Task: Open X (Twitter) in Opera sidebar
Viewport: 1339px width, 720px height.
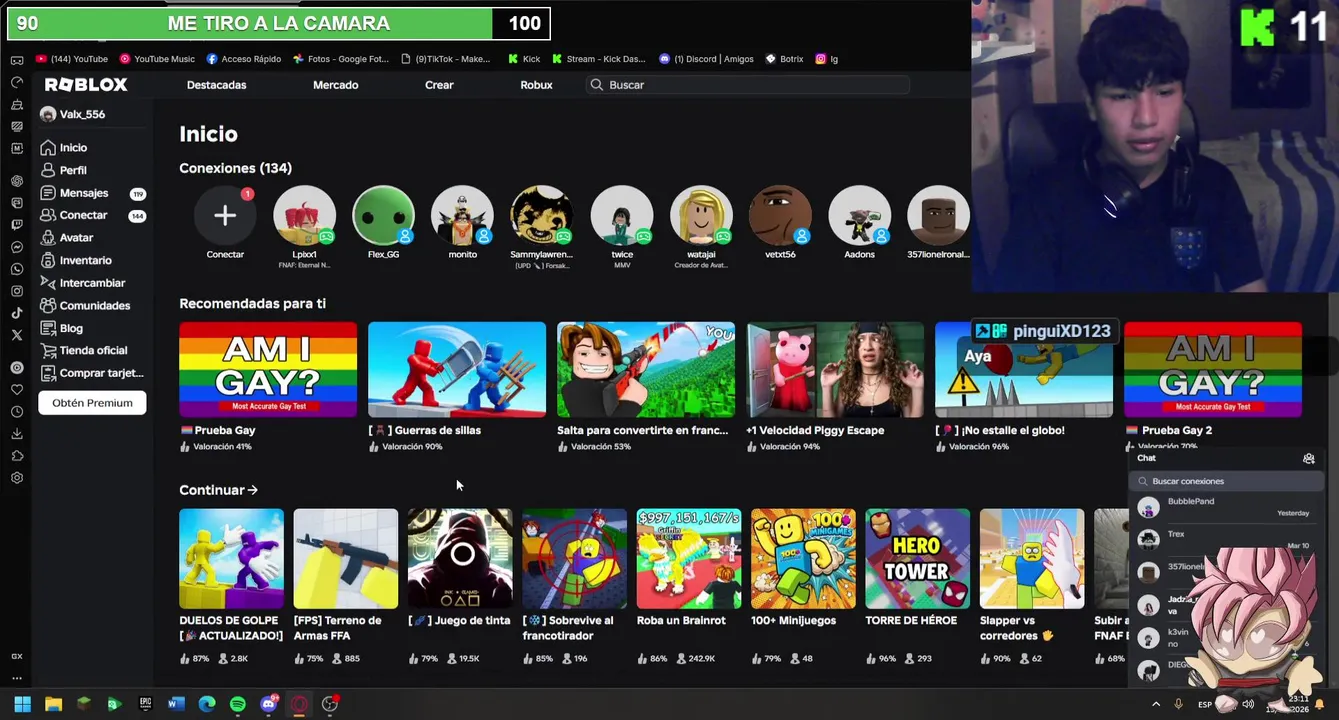Action: tap(17, 335)
